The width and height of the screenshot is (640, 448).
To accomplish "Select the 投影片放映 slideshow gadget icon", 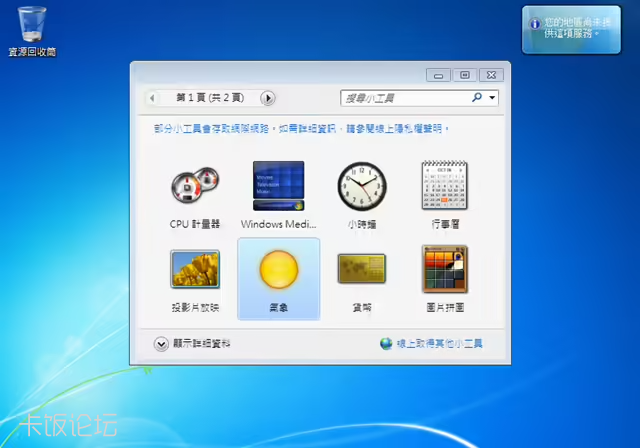I will pyautogui.click(x=195, y=269).
